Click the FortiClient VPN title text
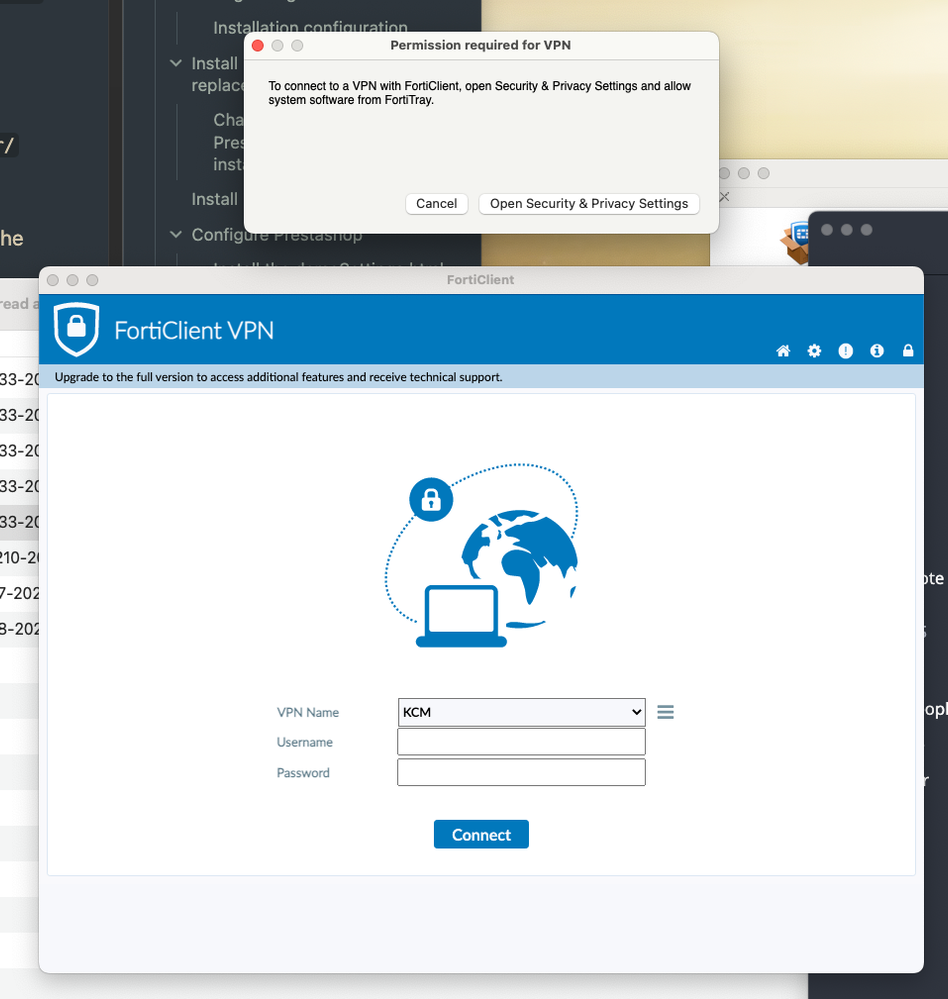The height and width of the screenshot is (999, 948). click(x=194, y=331)
